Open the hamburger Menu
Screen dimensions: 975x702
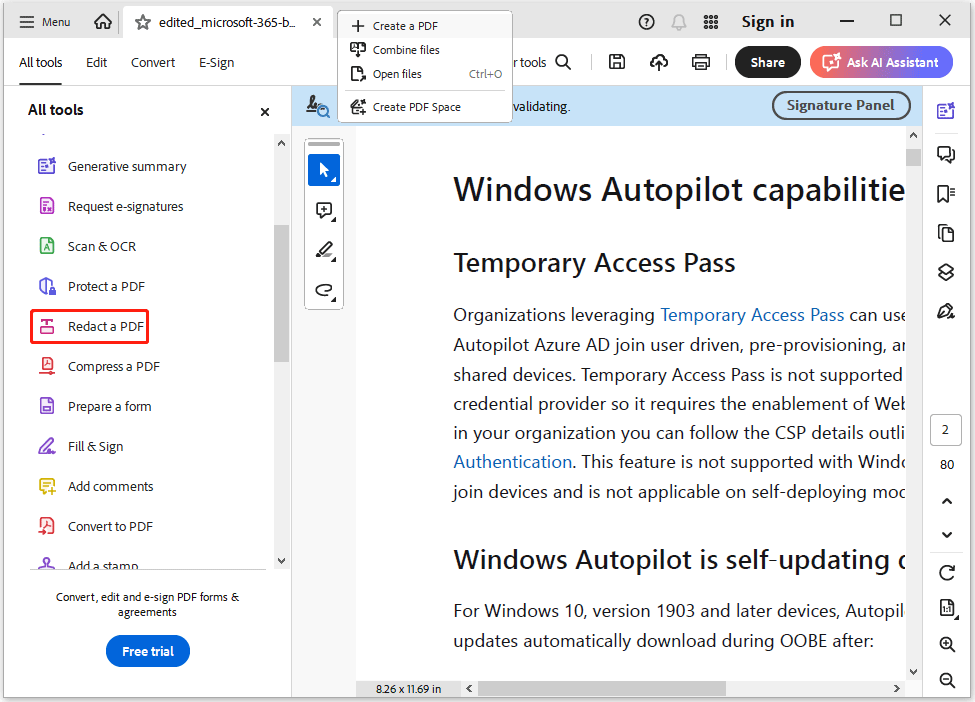tap(44, 21)
